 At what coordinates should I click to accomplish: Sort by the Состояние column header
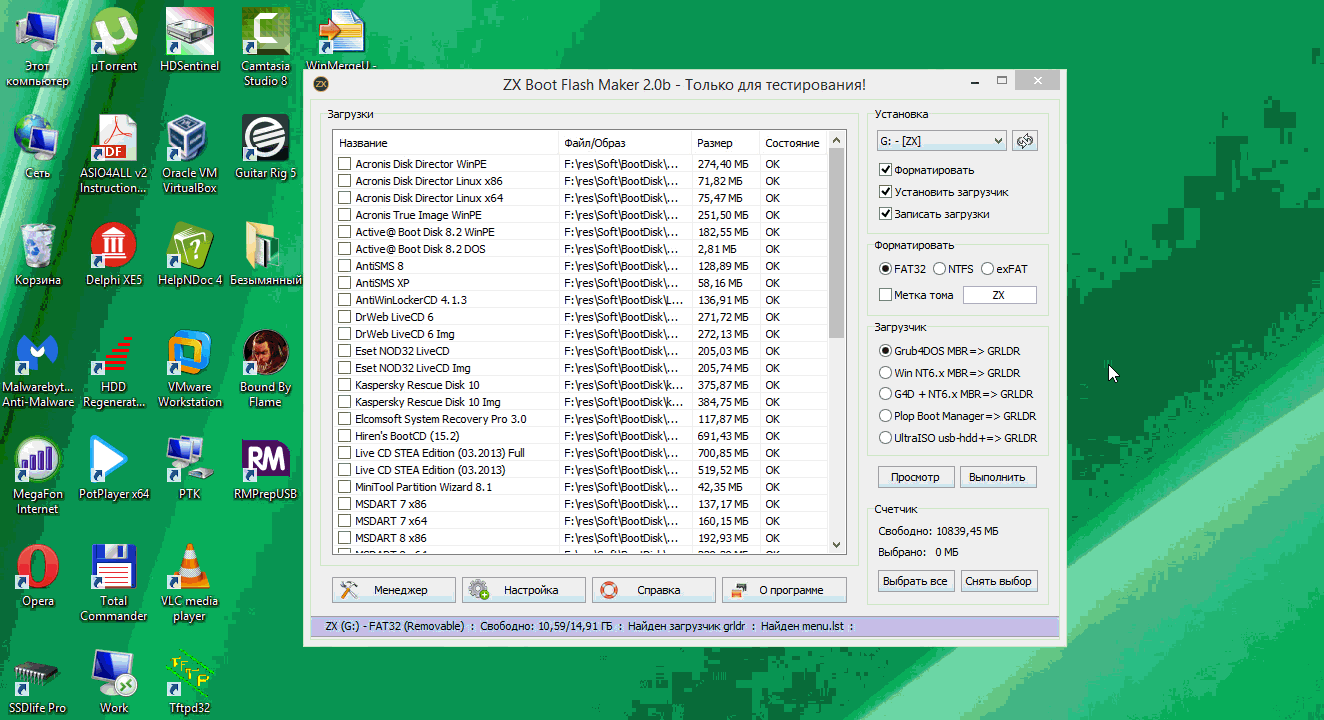click(x=794, y=143)
